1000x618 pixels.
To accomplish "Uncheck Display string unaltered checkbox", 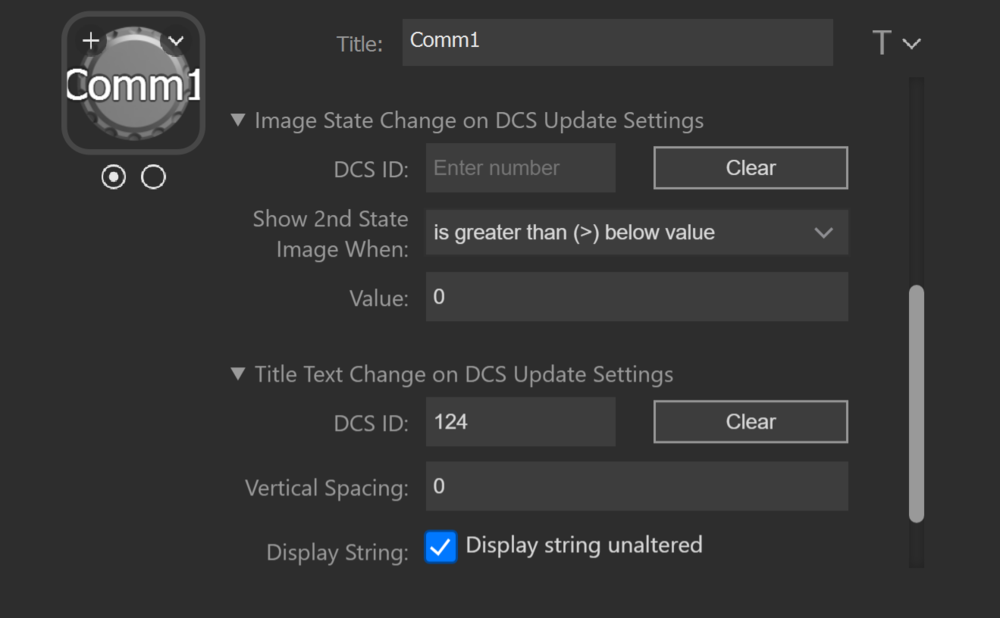I will coord(441,546).
